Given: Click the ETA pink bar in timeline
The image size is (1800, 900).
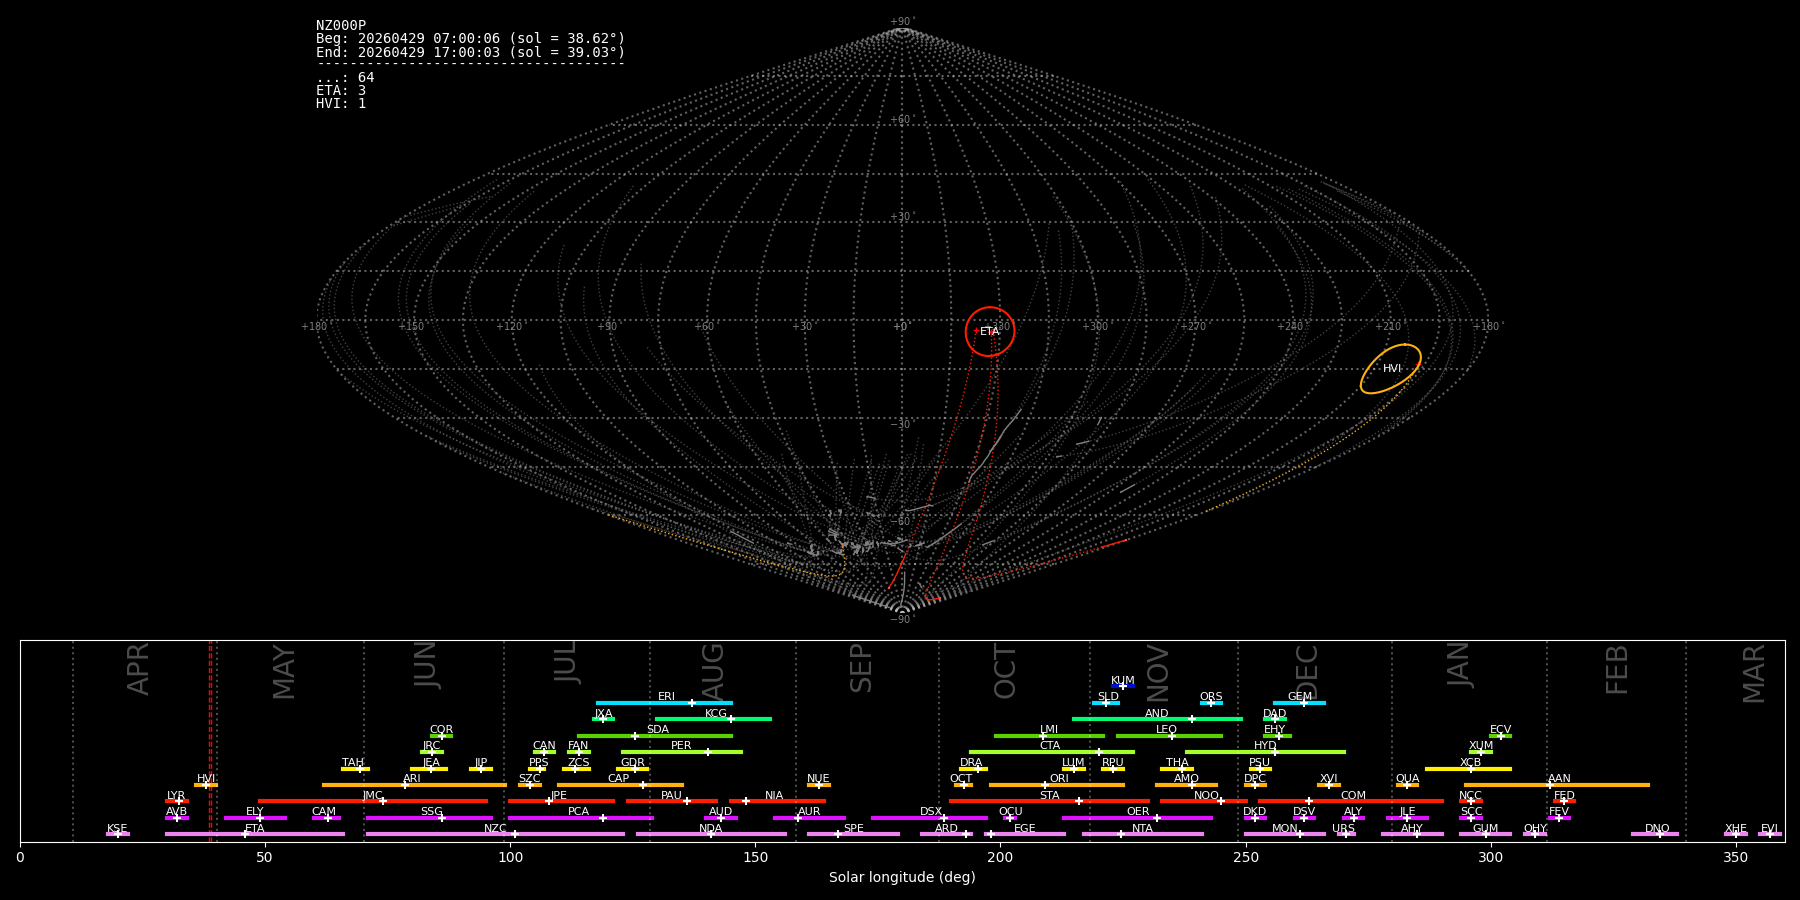Looking at the screenshot, I should [x=255, y=834].
